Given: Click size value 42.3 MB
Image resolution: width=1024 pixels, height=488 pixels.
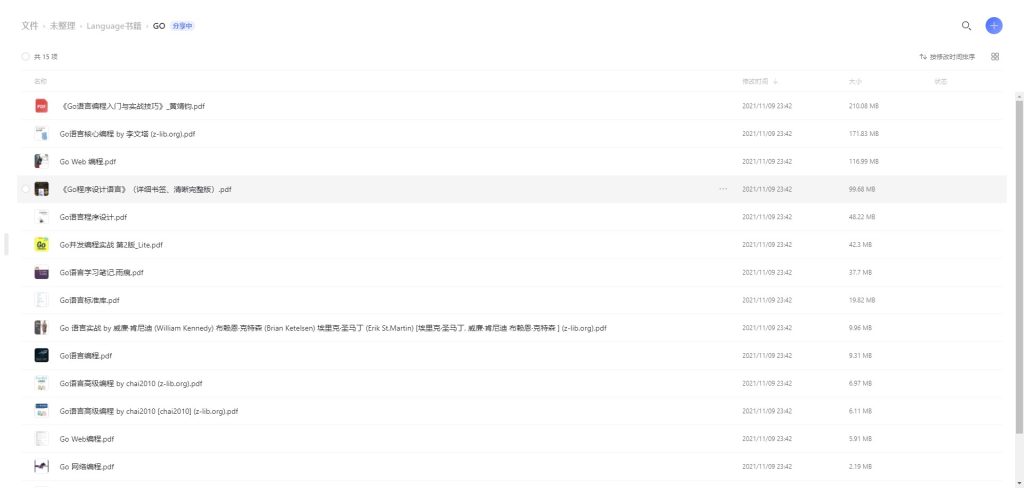Looking at the screenshot, I should click(x=860, y=244).
